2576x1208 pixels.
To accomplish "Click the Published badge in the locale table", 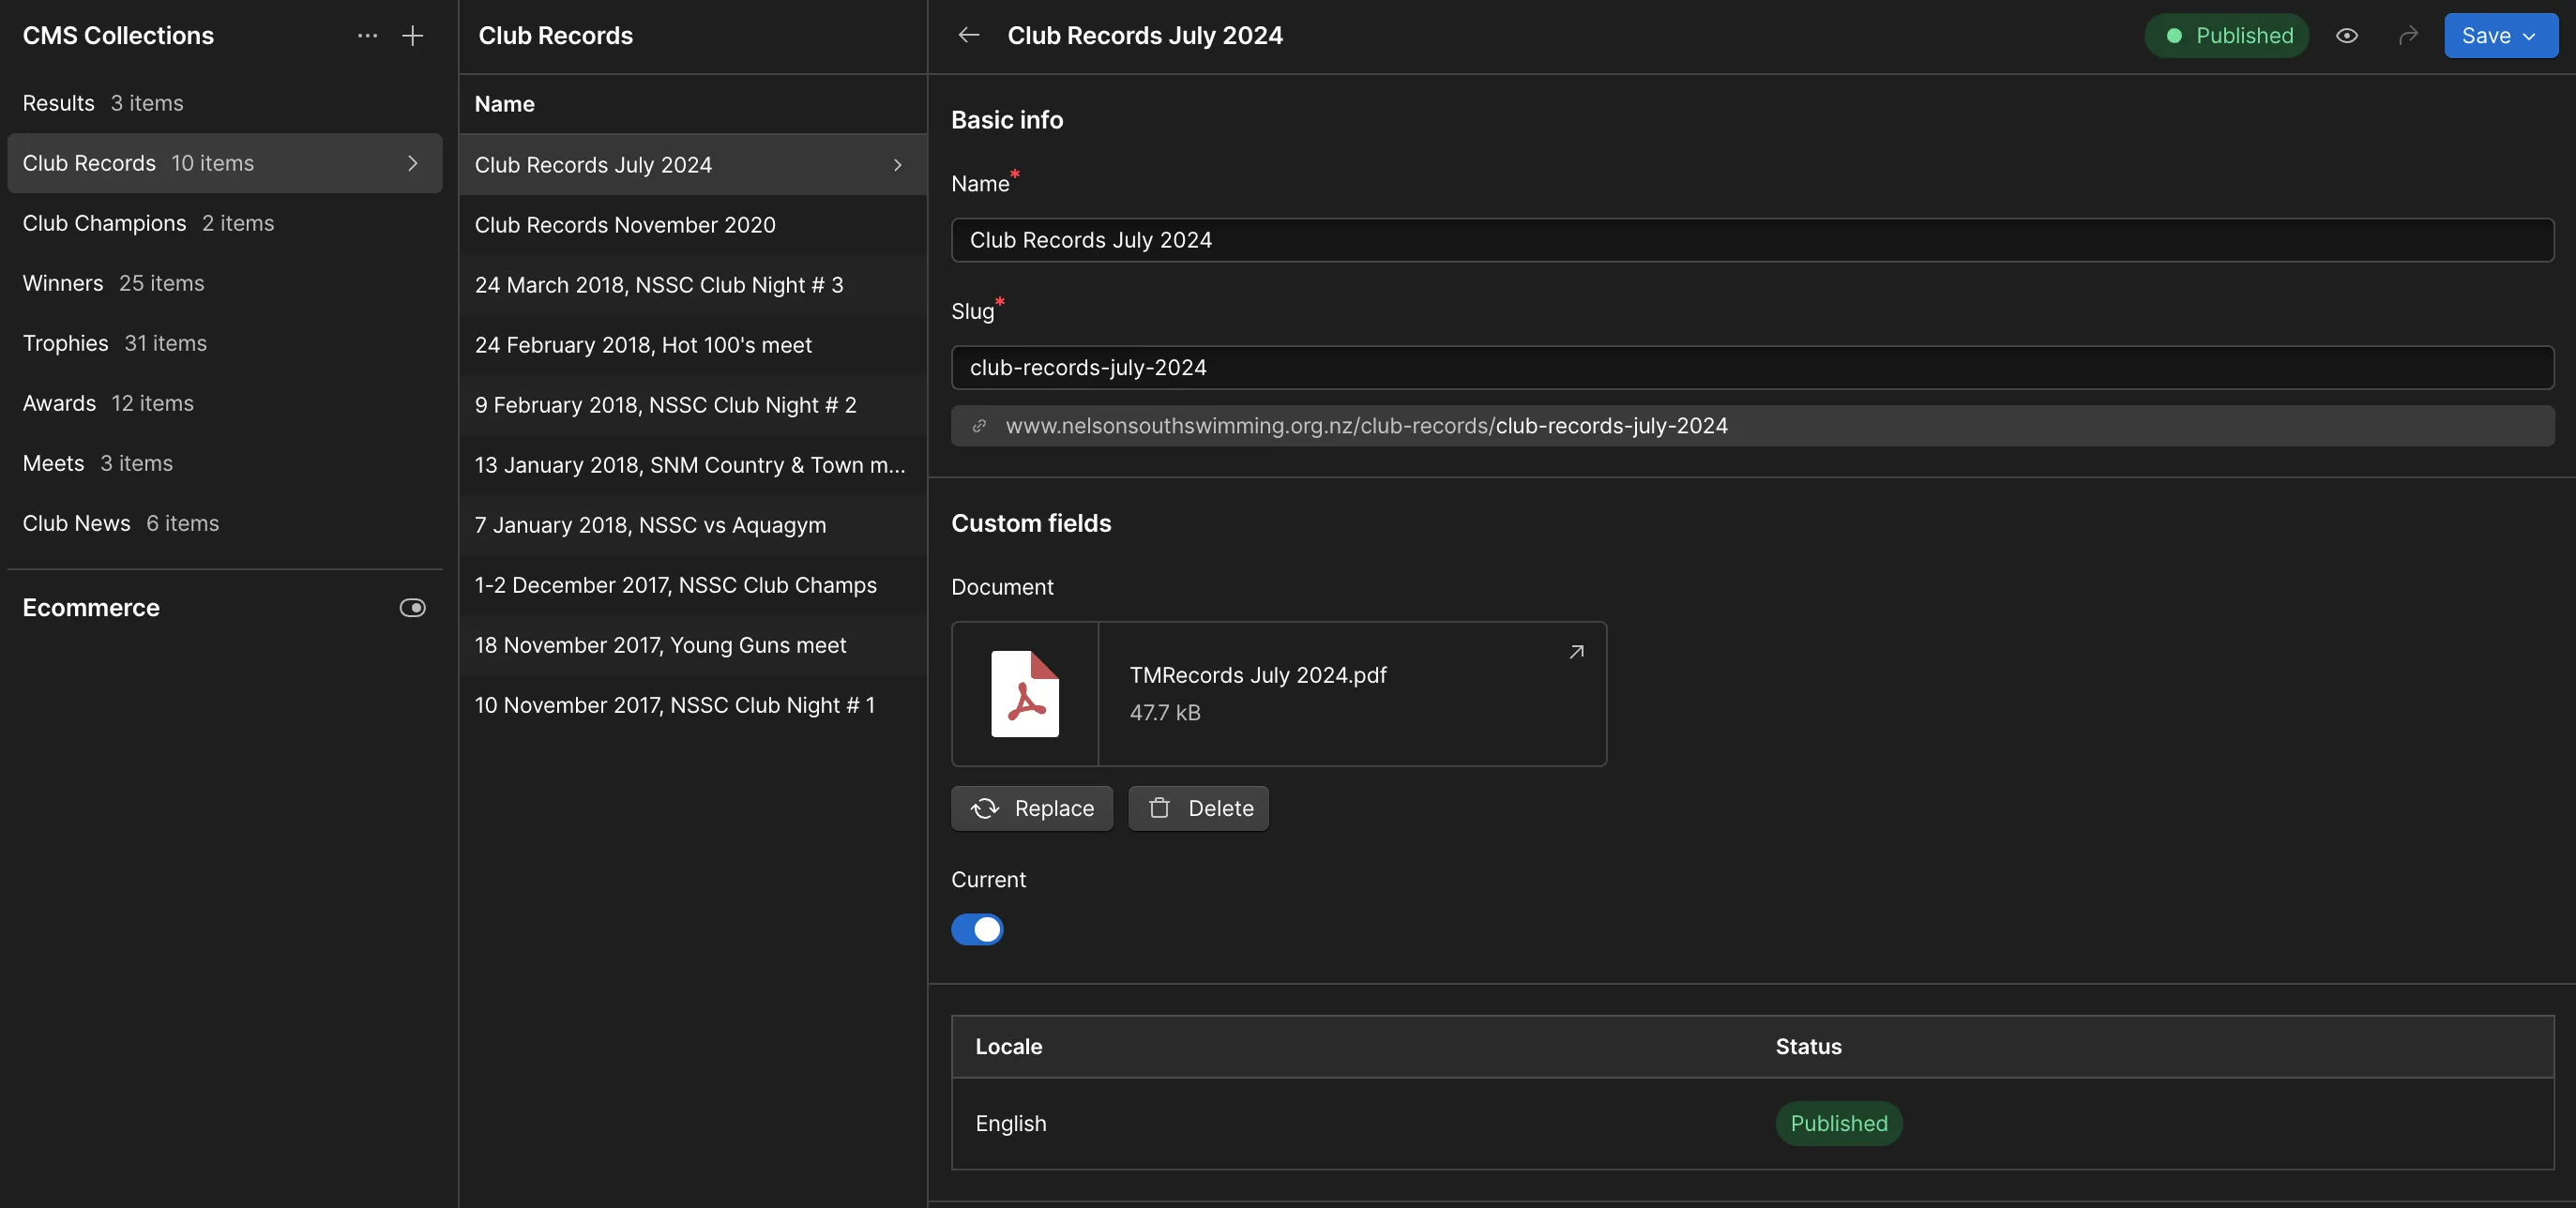I will (1839, 1123).
